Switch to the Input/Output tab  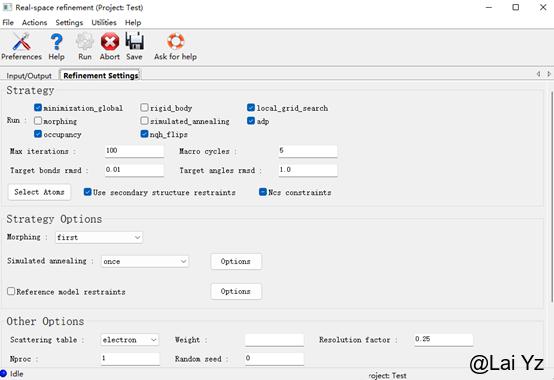pos(29,76)
